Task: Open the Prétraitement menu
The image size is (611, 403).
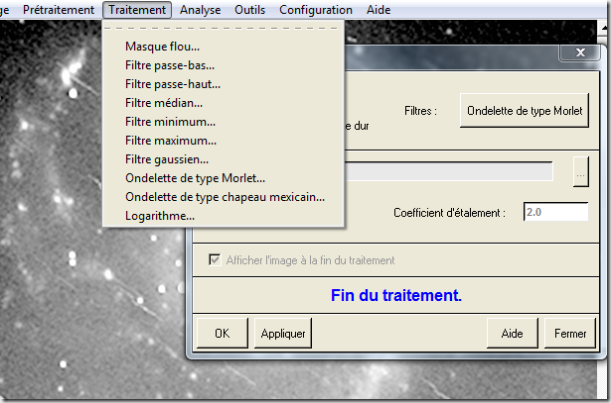Action: (x=58, y=9)
